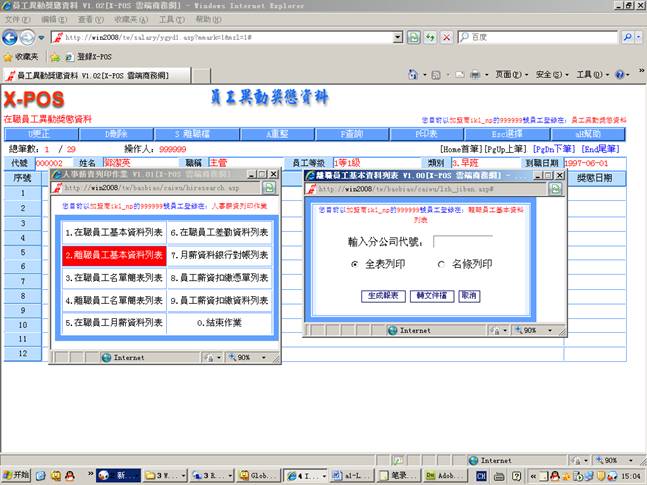Open the 查看(V) menu
The width and height of the screenshot is (647, 485).
click(x=90, y=19)
